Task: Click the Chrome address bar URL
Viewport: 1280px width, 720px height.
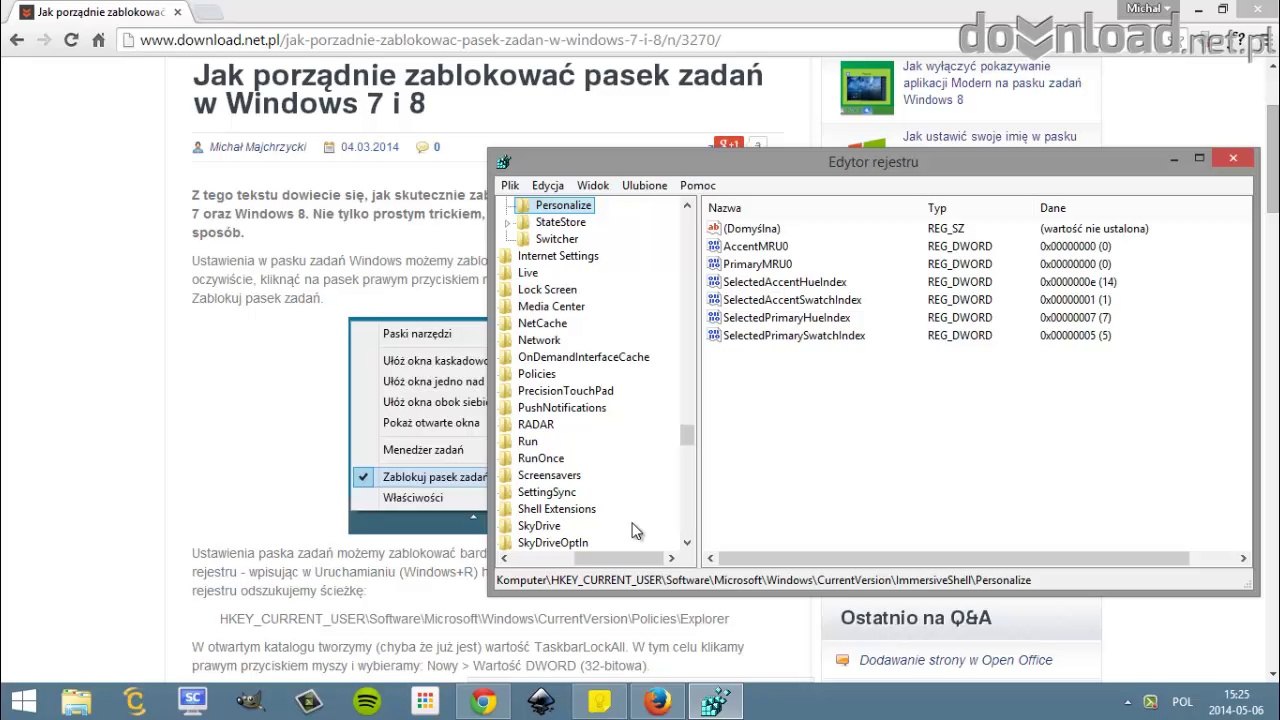Action: pyautogui.click(x=430, y=40)
